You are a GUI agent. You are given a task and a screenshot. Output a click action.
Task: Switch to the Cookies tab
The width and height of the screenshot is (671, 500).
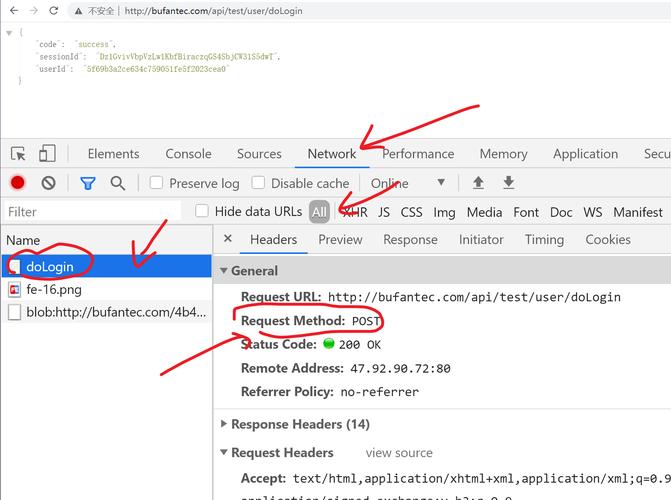point(608,239)
